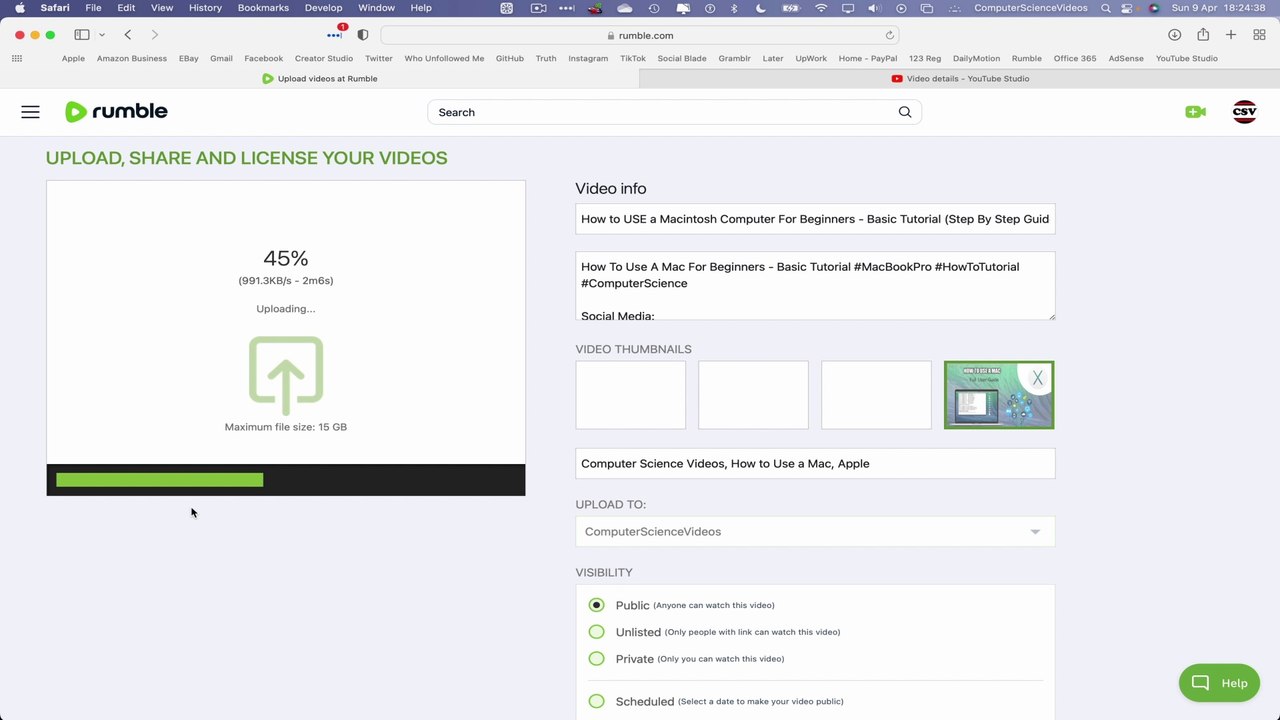Click the video description text area
This screenshot has height=720, width=1280.
815,286
